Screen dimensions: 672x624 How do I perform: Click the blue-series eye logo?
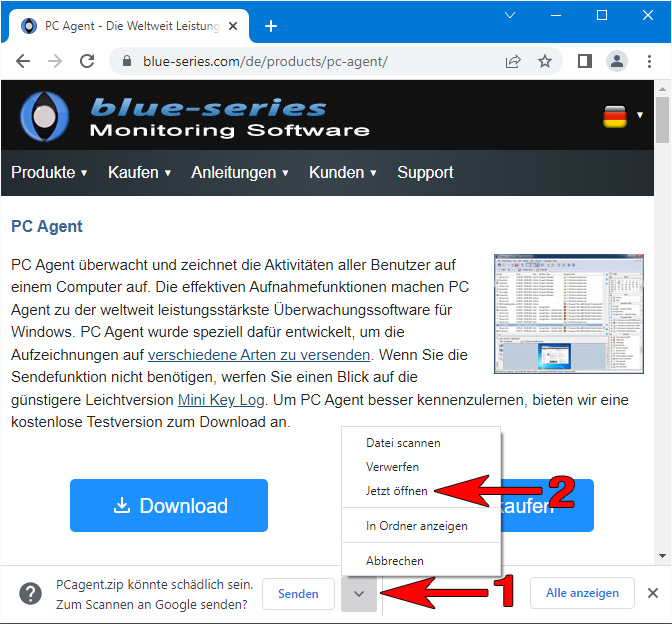[x=45, y=116]
